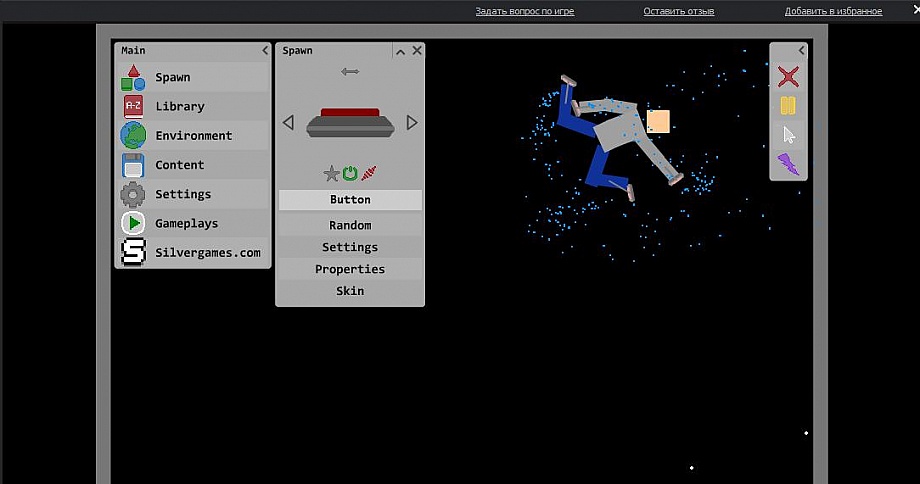Click the gray star favorite icon

coord(332,173)
